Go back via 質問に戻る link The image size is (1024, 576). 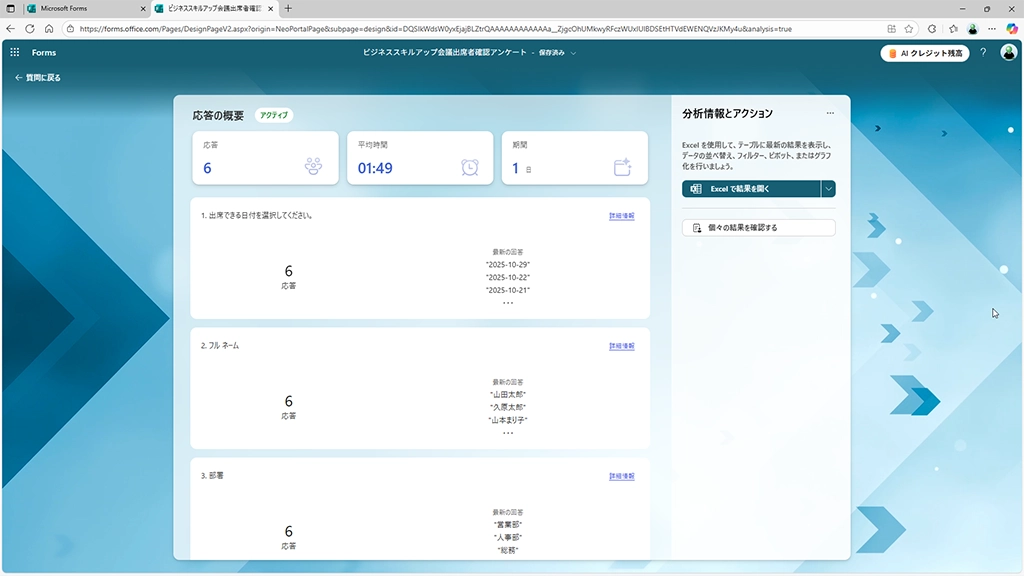coord(38,77)
